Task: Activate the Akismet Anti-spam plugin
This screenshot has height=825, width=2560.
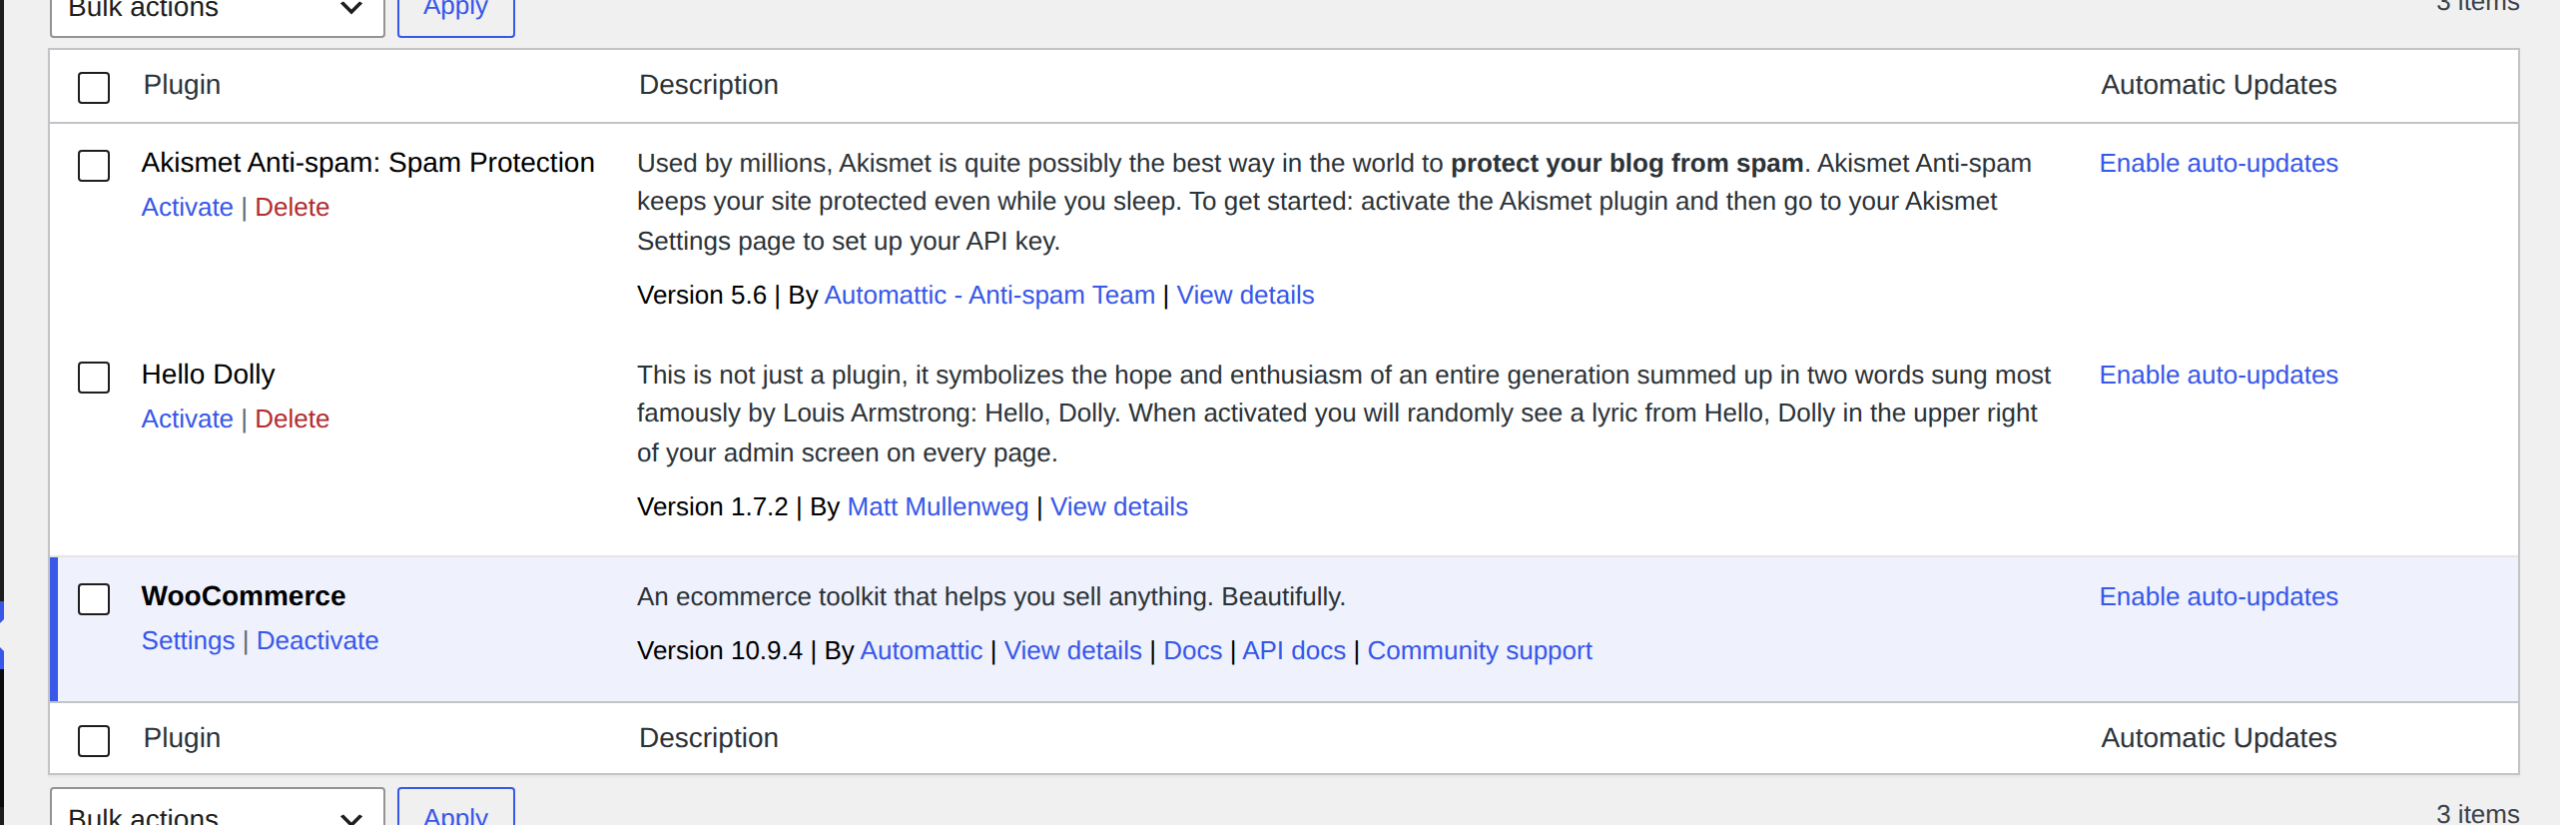Action: [187, 207]
